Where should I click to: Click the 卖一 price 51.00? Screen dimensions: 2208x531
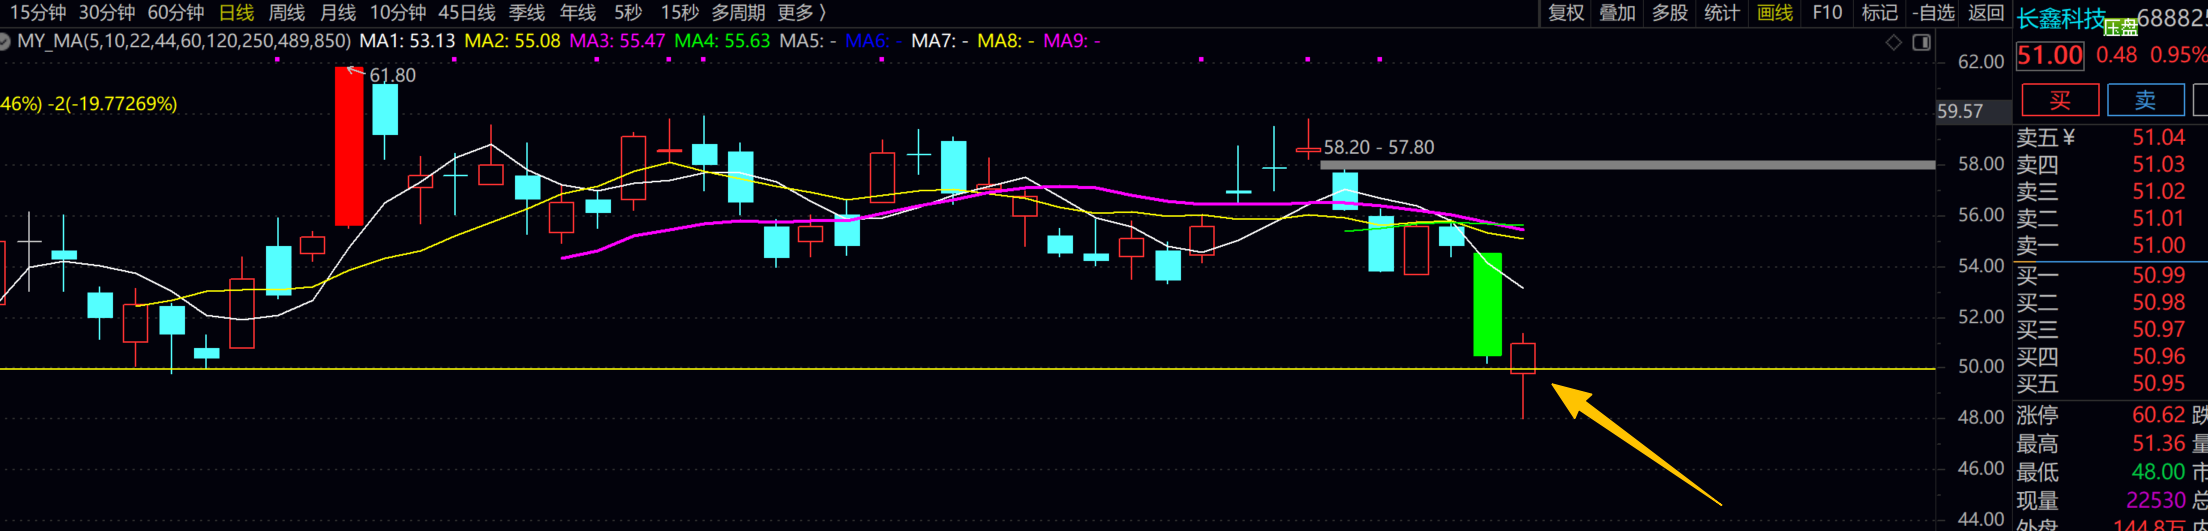pos(2158,246)
